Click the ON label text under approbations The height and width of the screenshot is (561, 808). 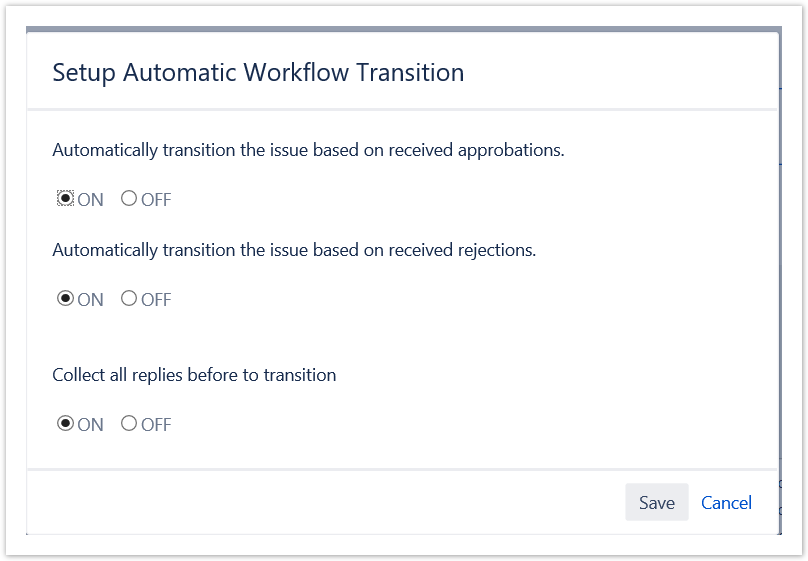pos(91,200)
